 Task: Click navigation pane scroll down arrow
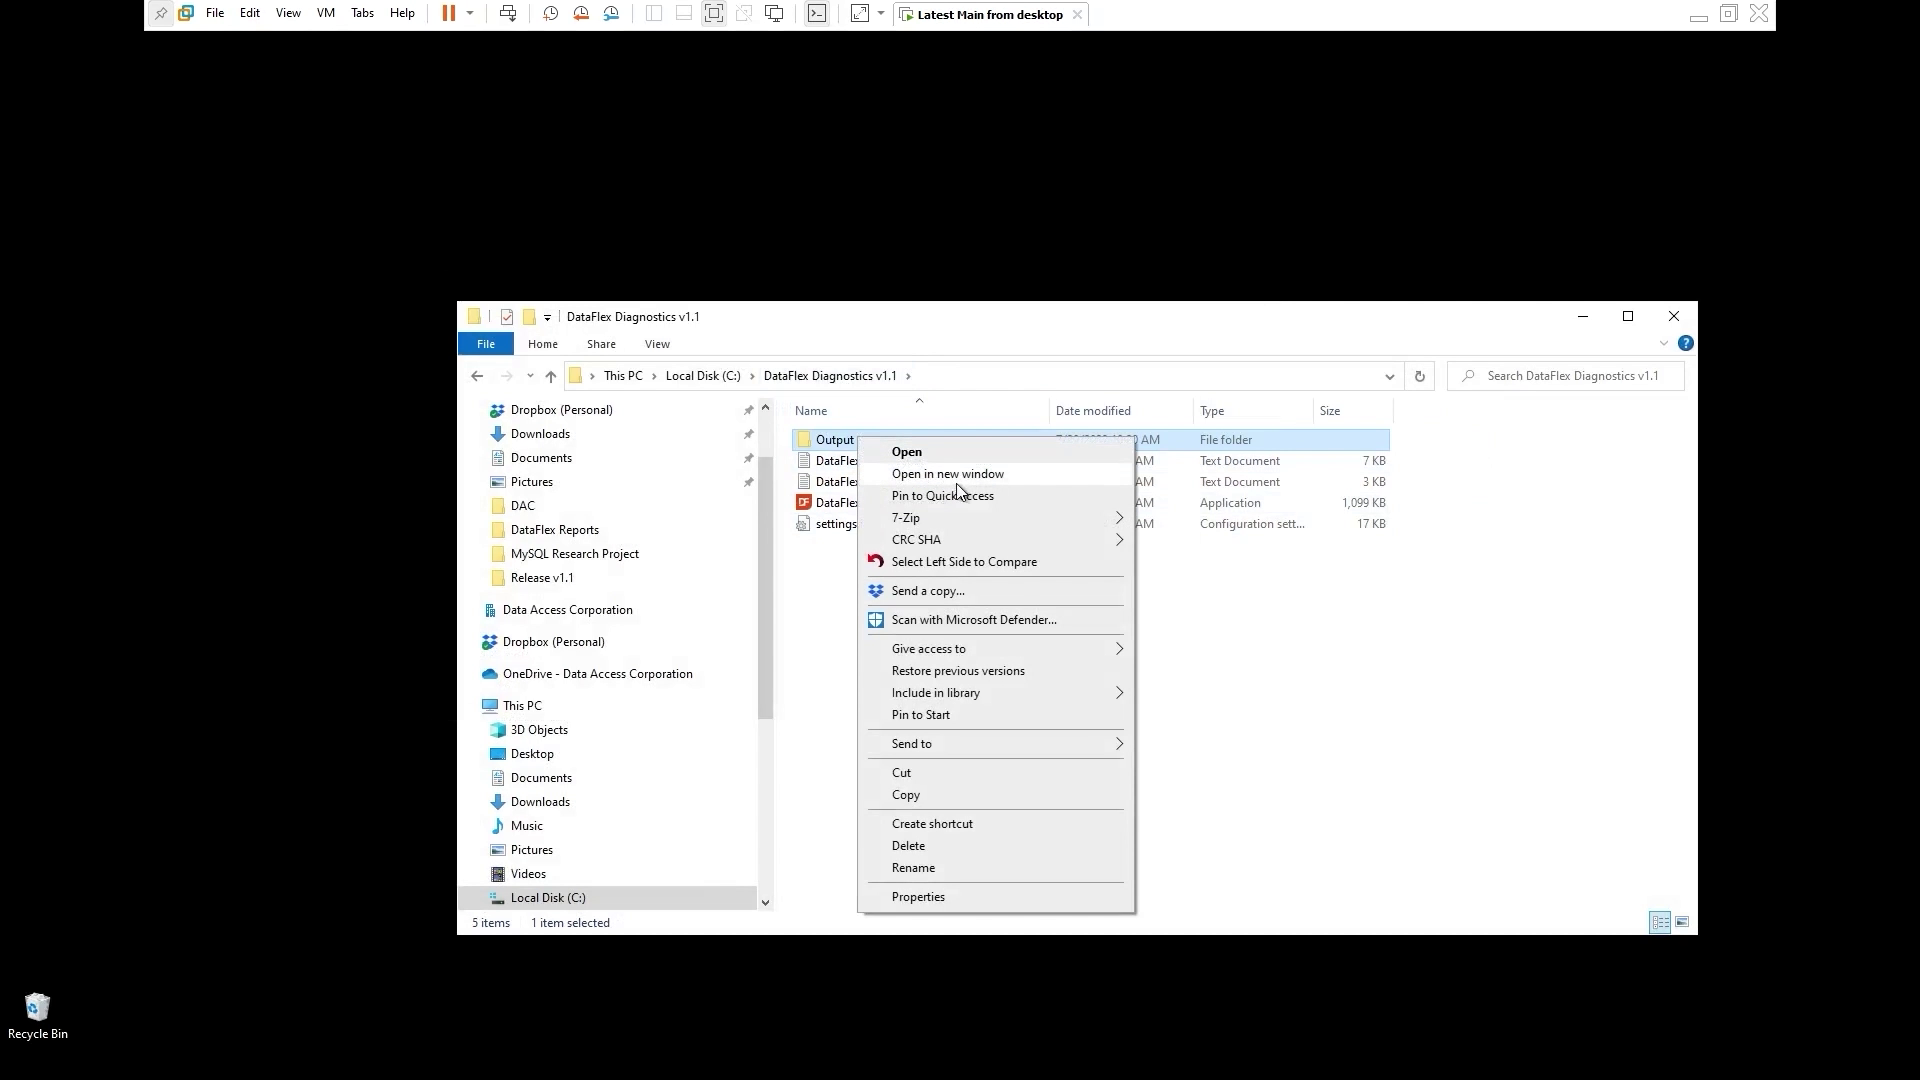[x=765, y=903]
